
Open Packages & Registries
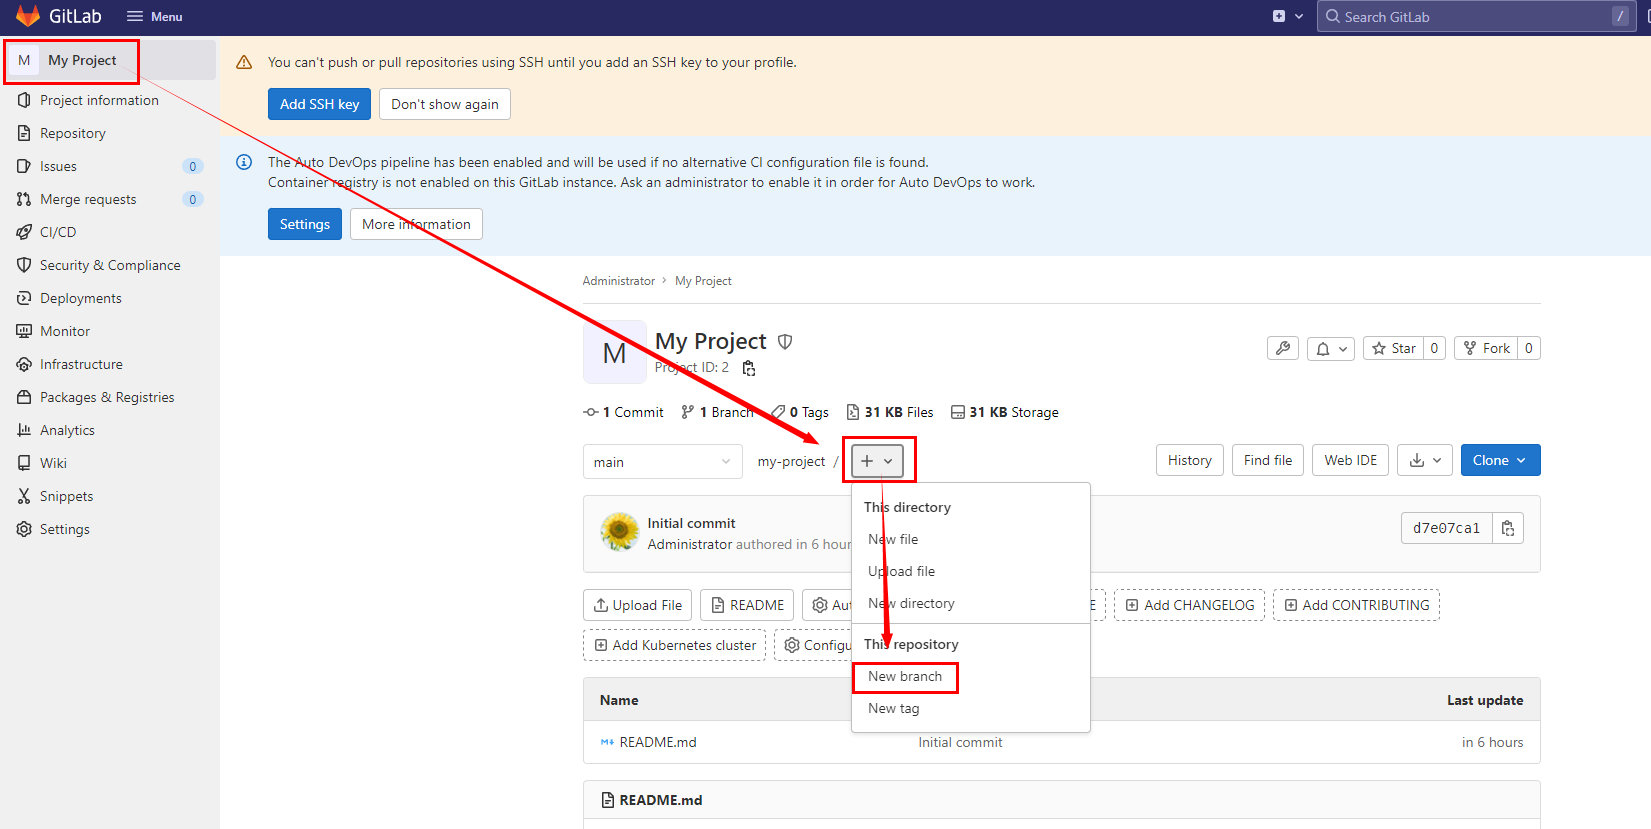click(x=107, y=397)
